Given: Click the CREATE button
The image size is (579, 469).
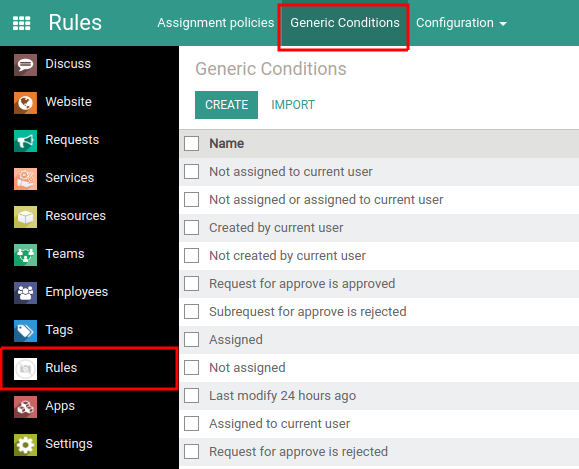Looking at the screenshot, I should pos(226,105).
